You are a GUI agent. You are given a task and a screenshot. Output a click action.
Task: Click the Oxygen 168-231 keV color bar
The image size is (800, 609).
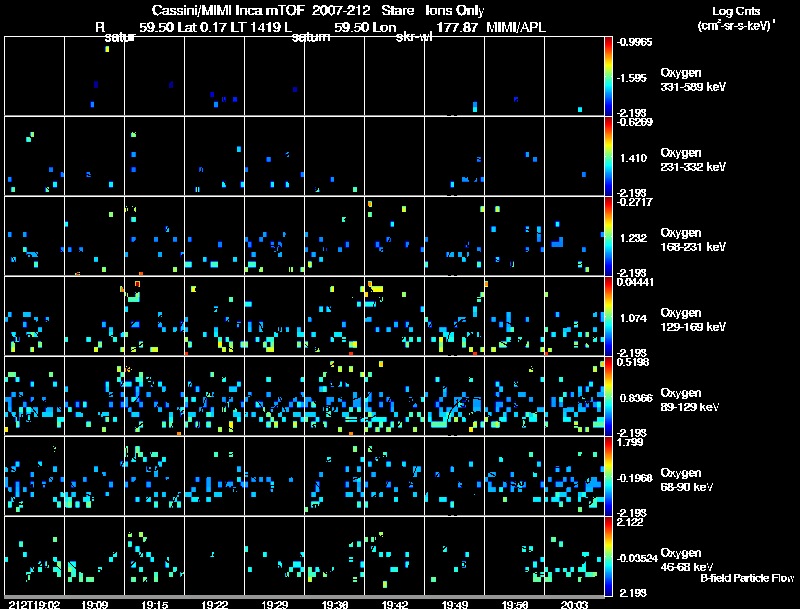point(608,236)
